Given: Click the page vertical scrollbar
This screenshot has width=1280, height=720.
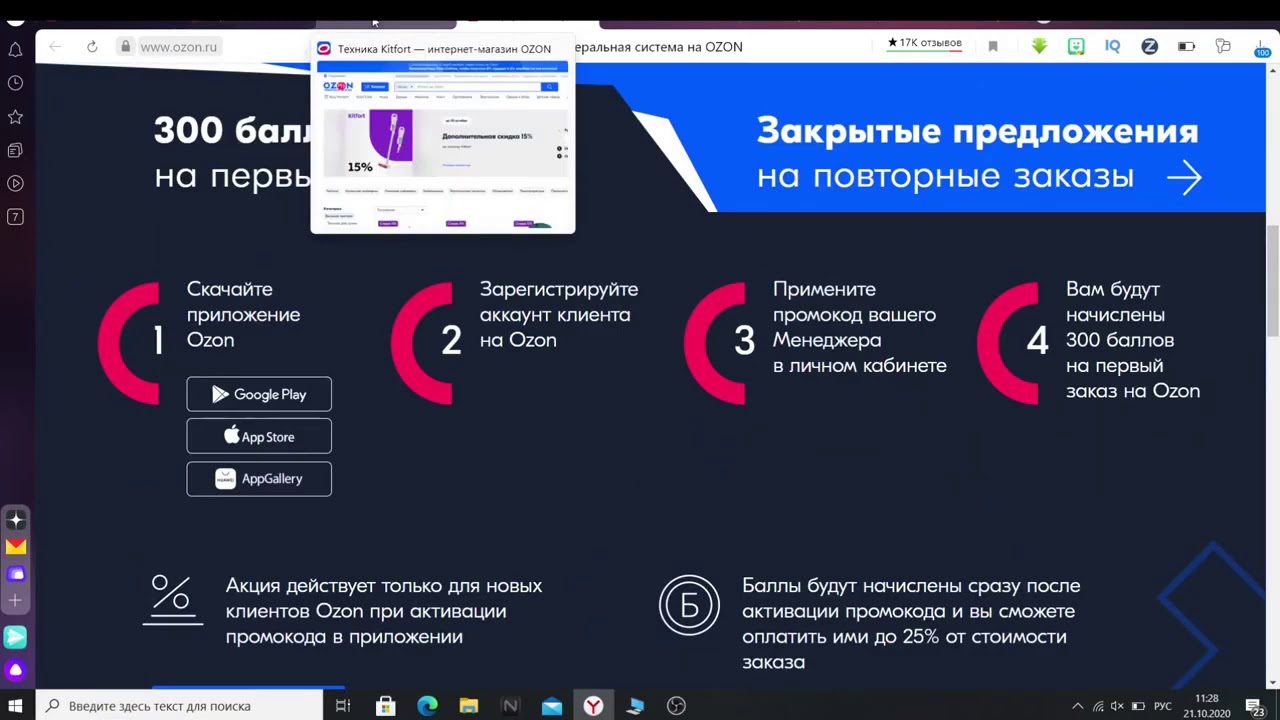Looking at the screenshot, I should pos(1272,282).
